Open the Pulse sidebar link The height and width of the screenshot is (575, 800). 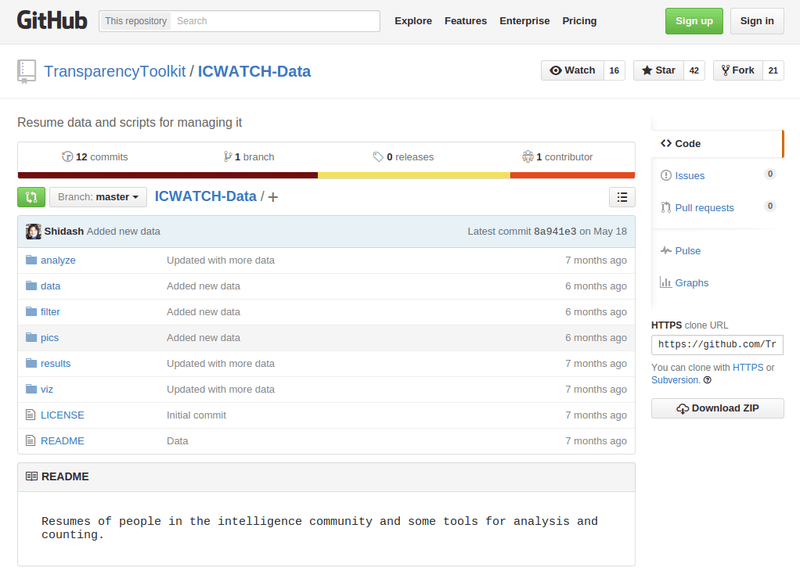coord(688,251)
